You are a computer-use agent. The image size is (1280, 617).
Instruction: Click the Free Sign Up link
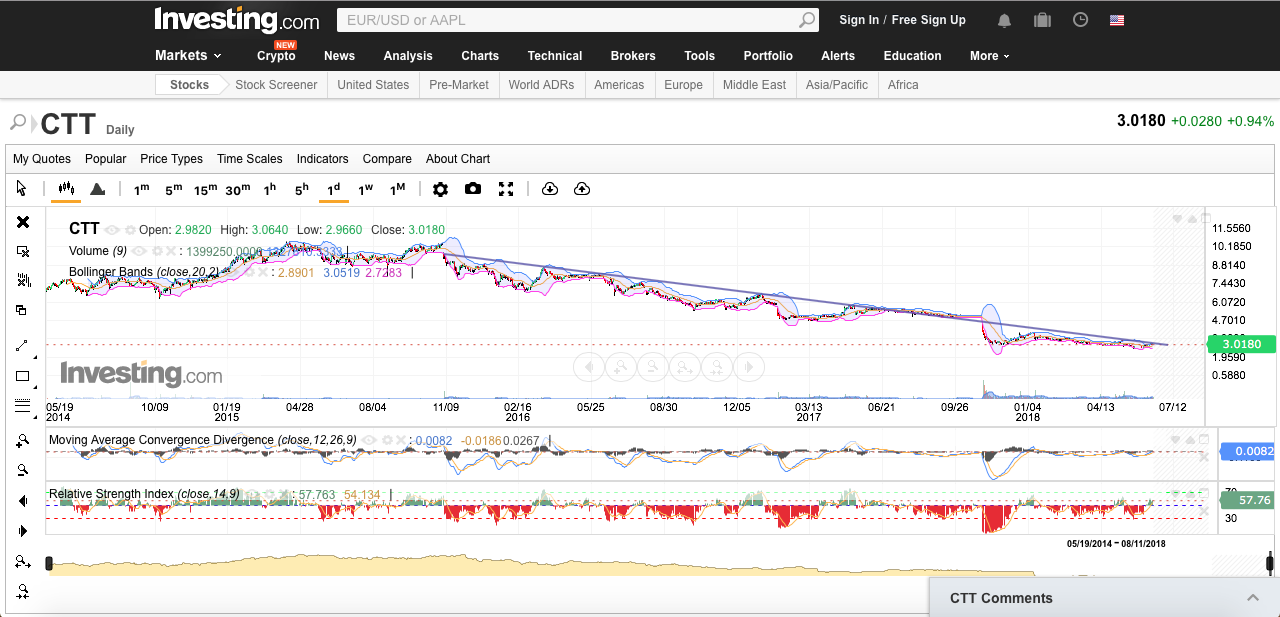pyautogui.click(x=928, y=20)
